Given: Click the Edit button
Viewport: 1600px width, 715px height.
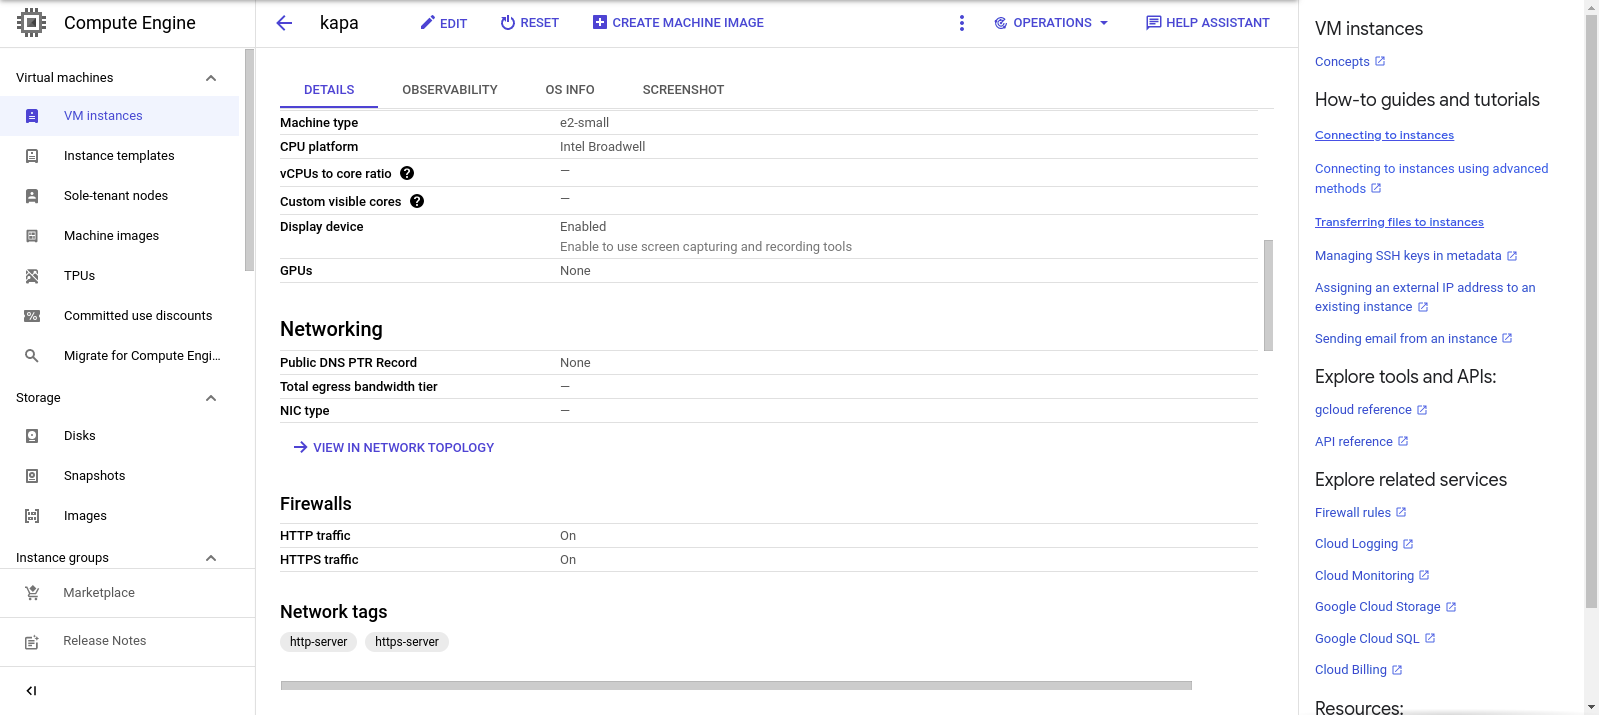Looking at the screenshot, I should point(444,23).
